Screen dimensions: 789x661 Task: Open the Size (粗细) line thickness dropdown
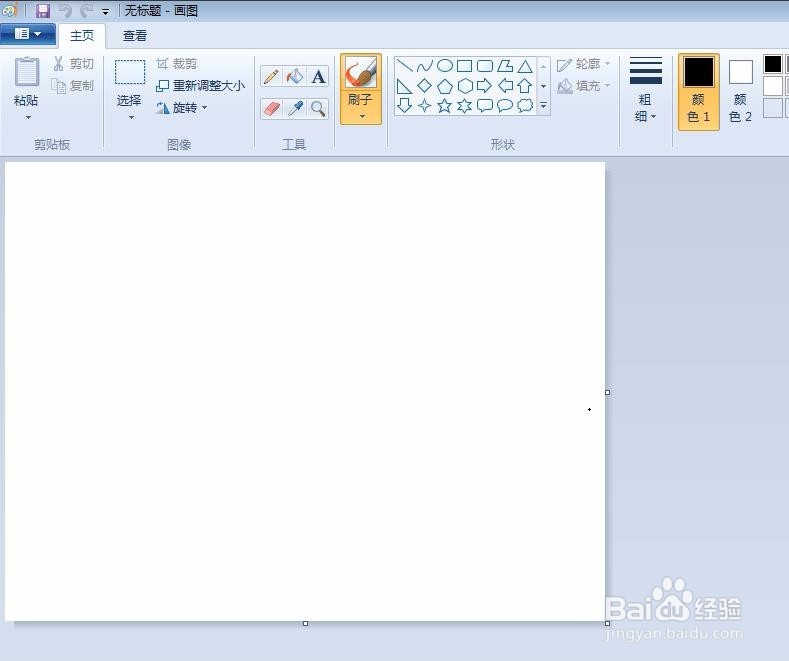click(646, 91)
